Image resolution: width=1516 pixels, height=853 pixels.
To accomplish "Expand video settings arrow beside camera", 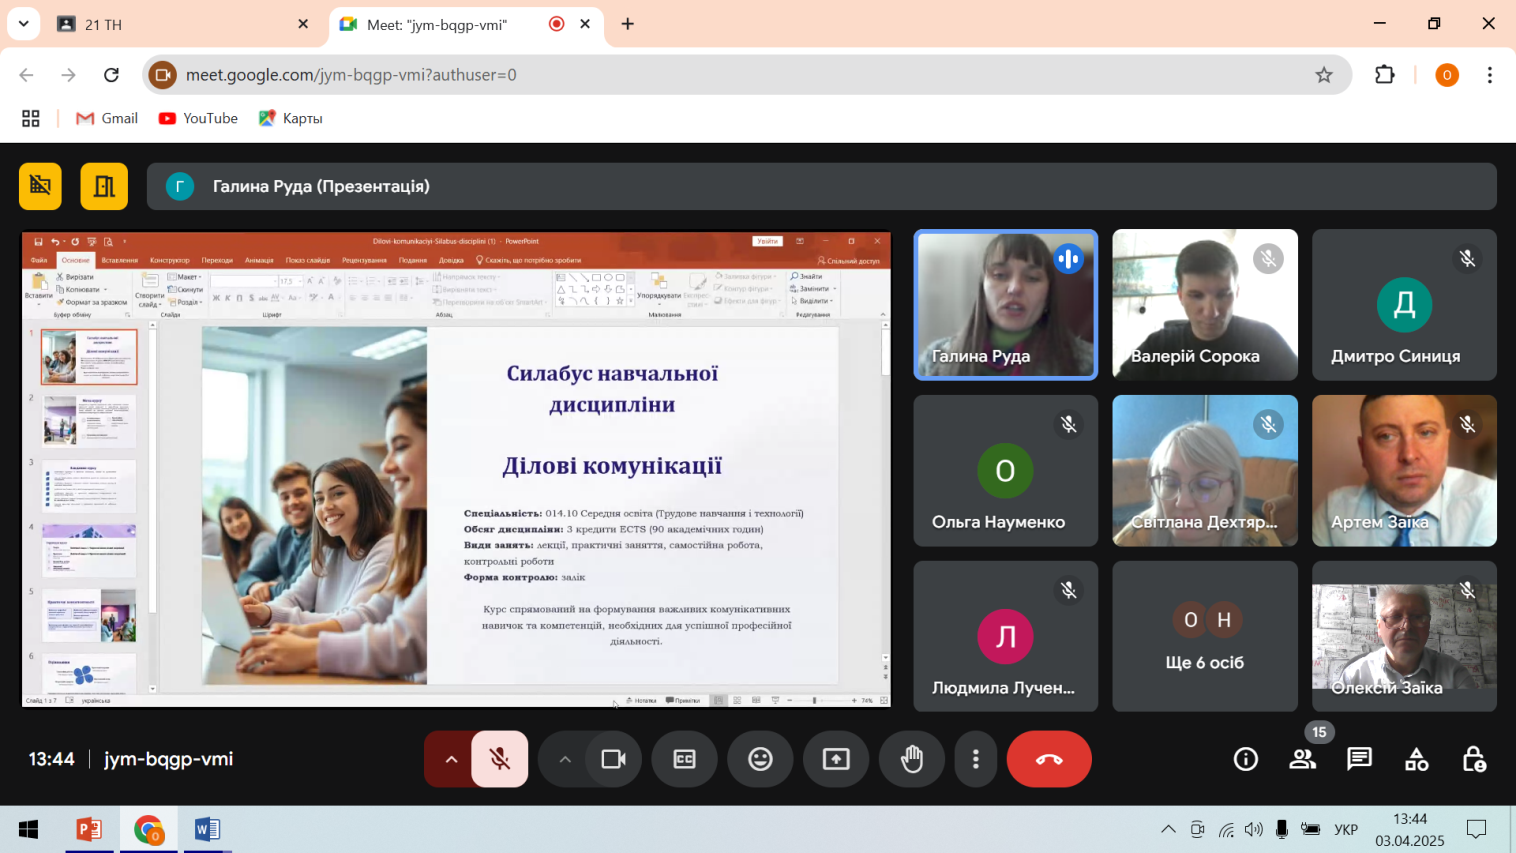I will [565, 759].
